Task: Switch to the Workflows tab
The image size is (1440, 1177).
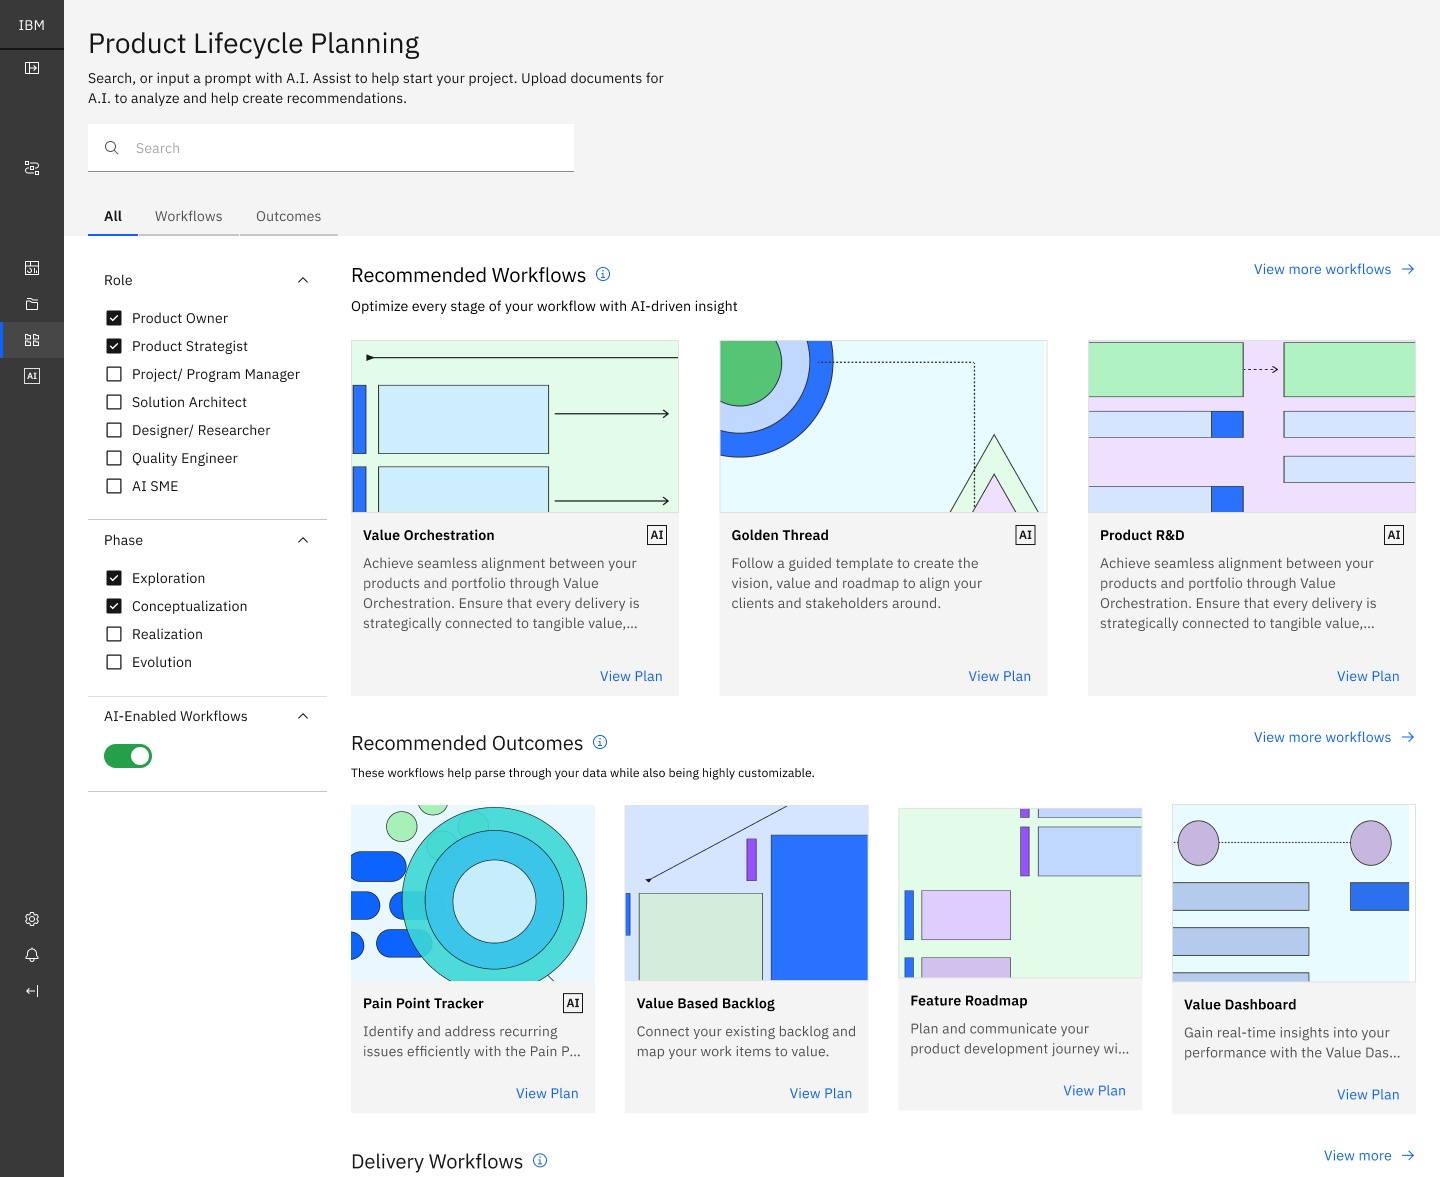Action: [x=188, y=216]
